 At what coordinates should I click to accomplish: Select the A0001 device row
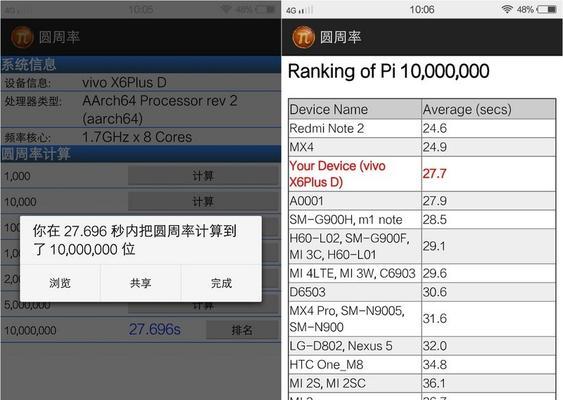[x=422, y=201]
